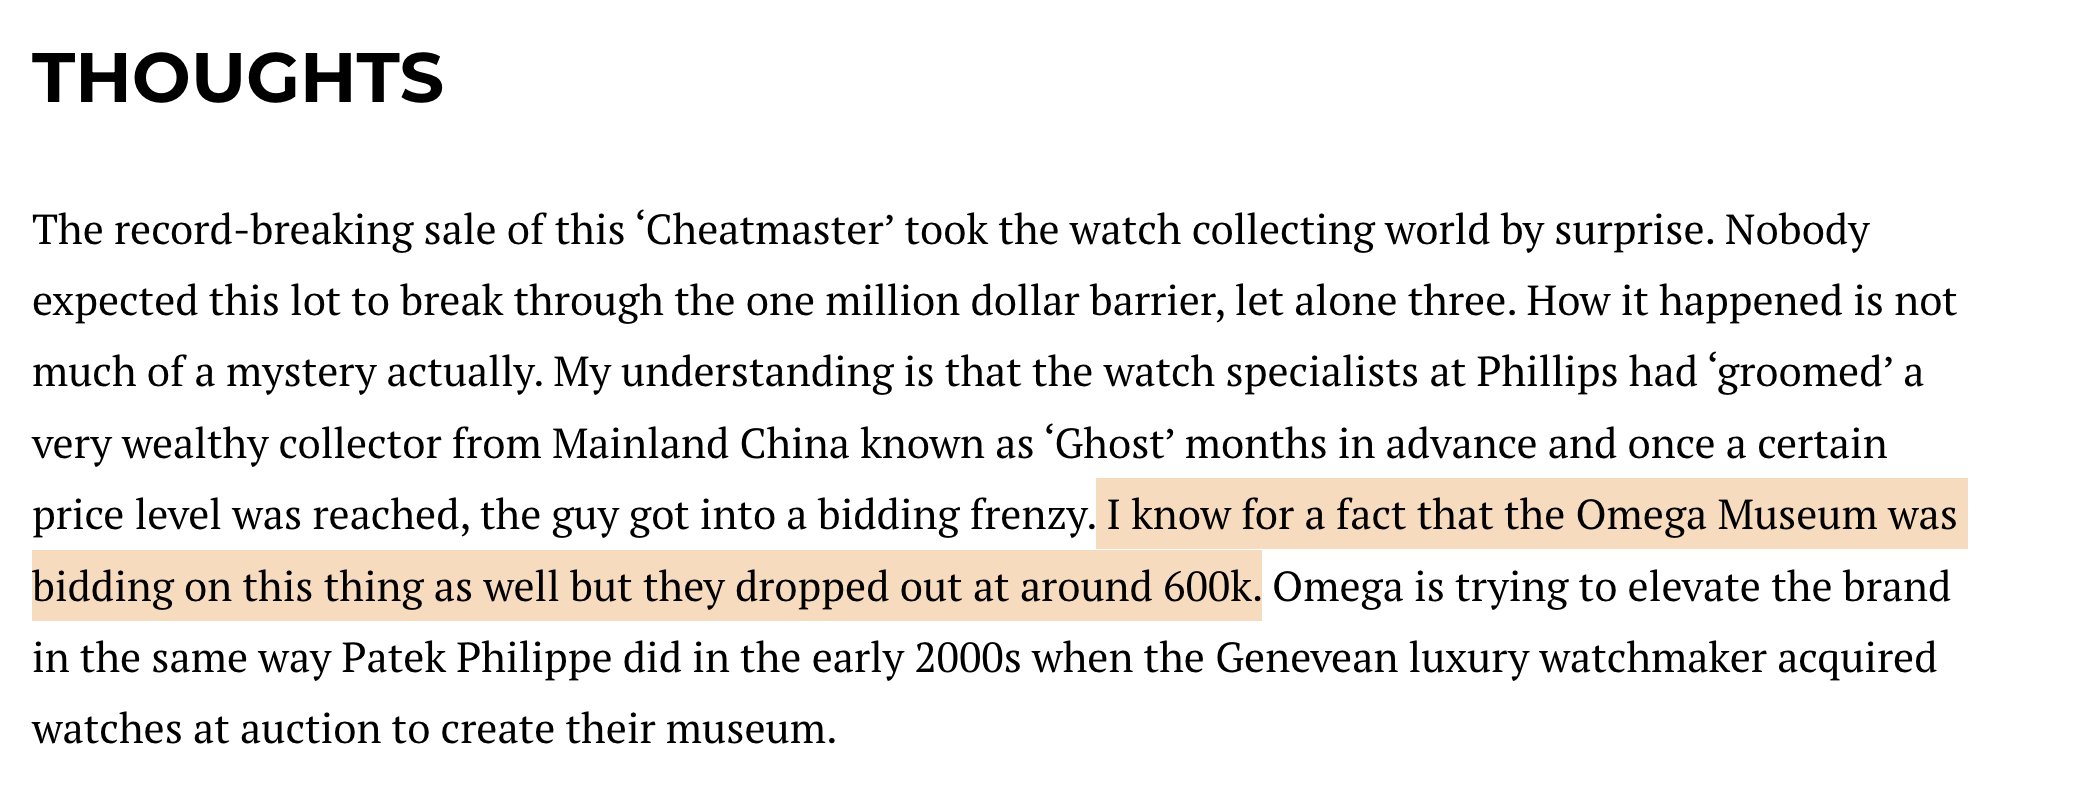Viewport: 2074px width, 800px height.
Task: Click the word 'Genevean'
Action: (1306, 658)
